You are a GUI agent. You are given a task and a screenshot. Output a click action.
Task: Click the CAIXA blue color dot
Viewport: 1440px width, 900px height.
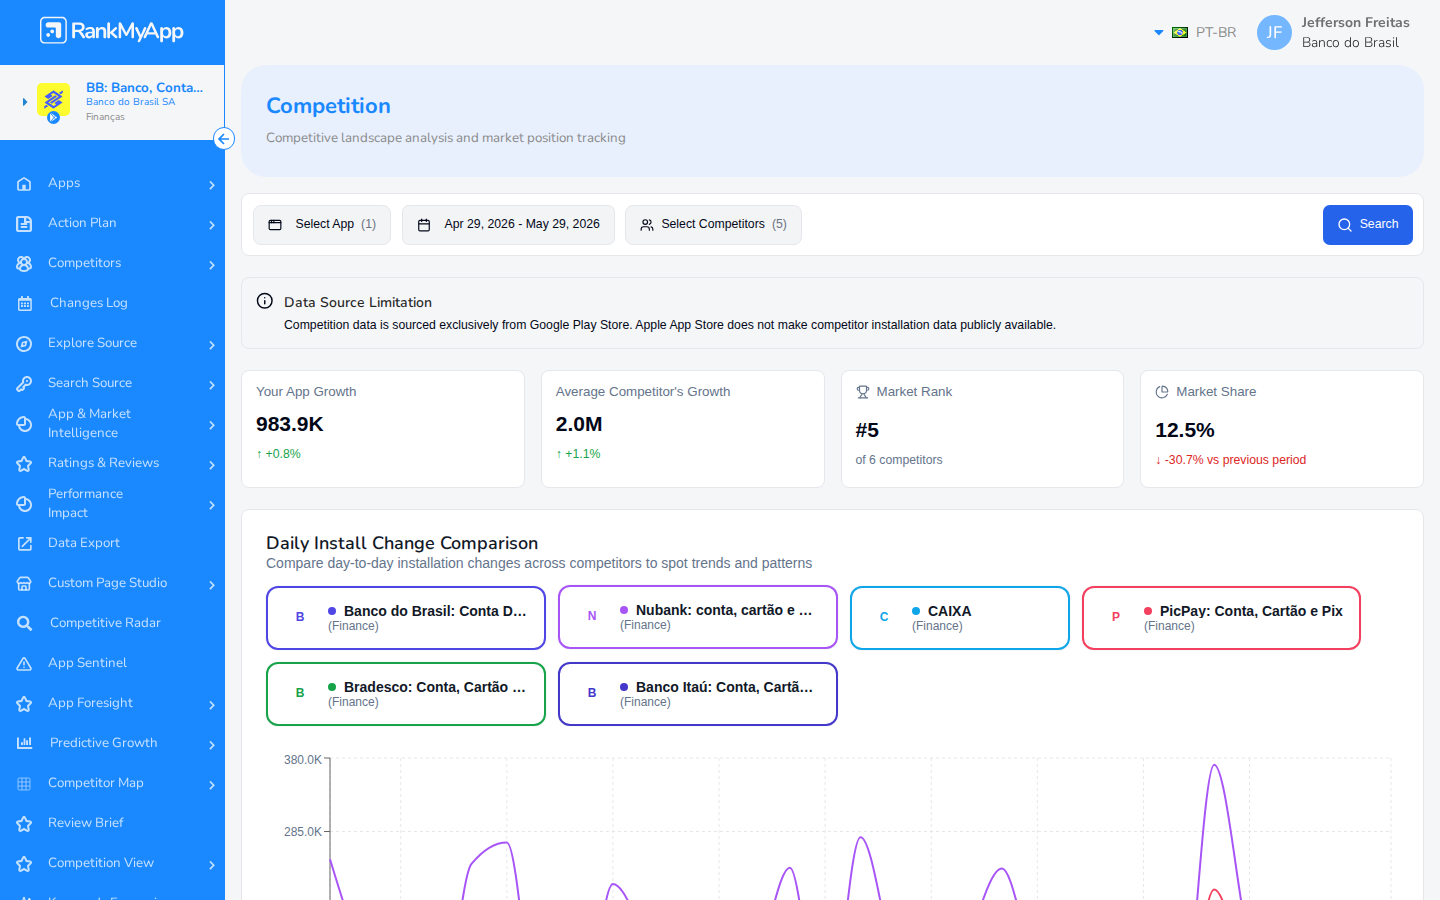click(x=916, y=611)
